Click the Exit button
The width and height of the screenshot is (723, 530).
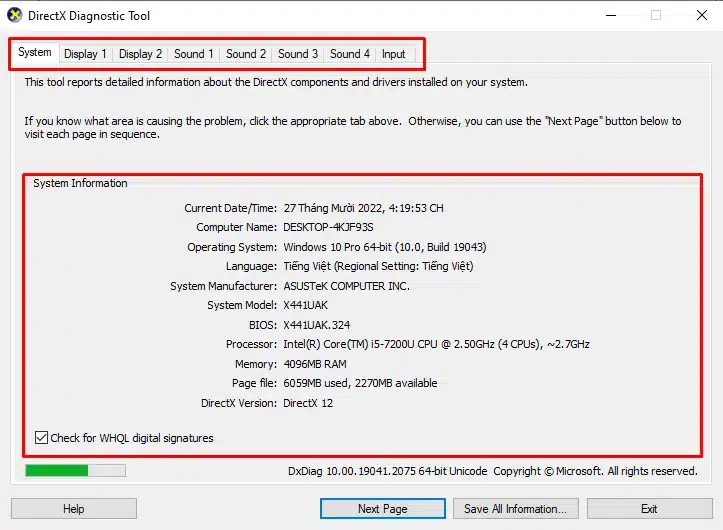[649, 509]
